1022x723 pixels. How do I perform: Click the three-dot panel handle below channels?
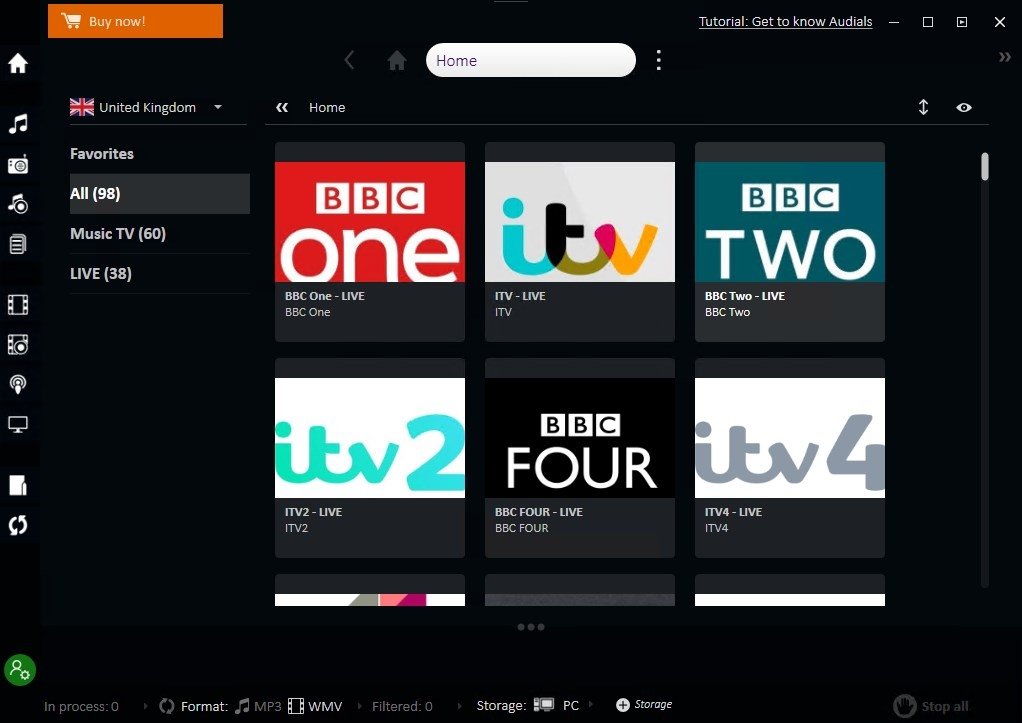tap(531, 627)
